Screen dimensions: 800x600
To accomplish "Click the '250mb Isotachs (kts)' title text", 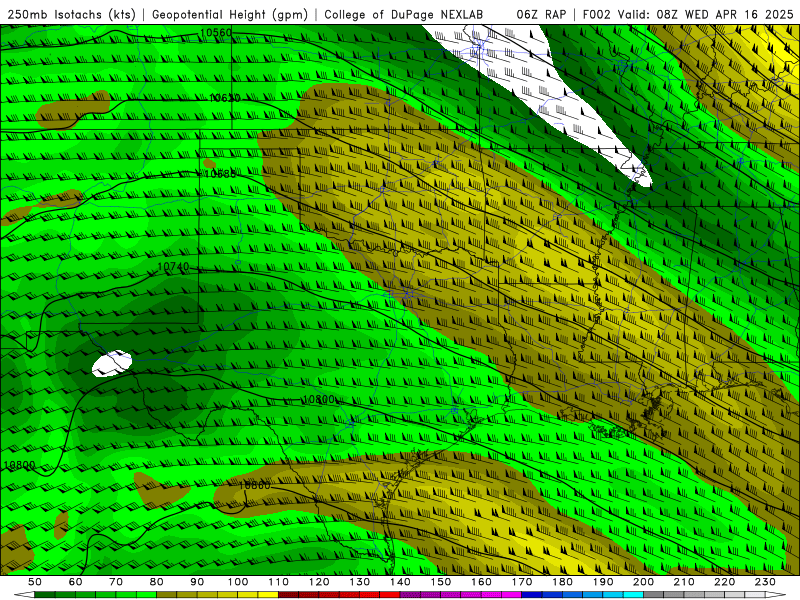I will 72,14.
